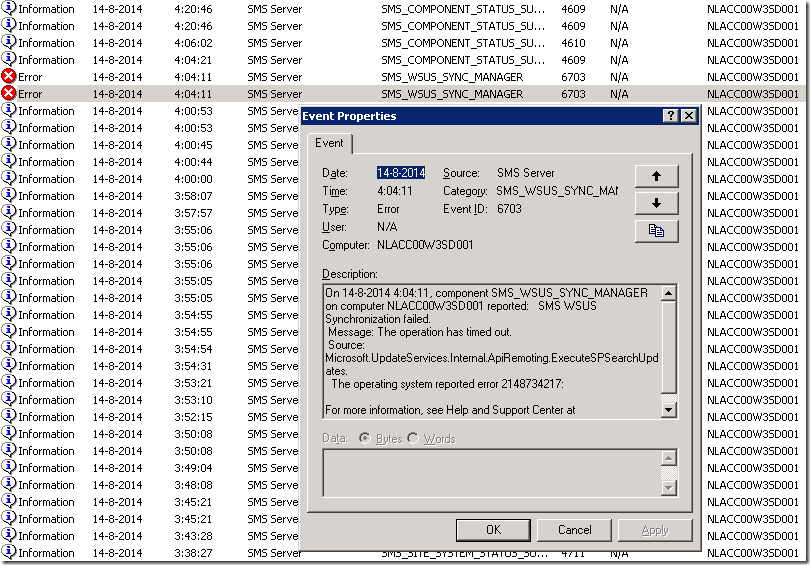Select the Words radio button
Screen dimensions: 810x565
(x=414, y=439)
